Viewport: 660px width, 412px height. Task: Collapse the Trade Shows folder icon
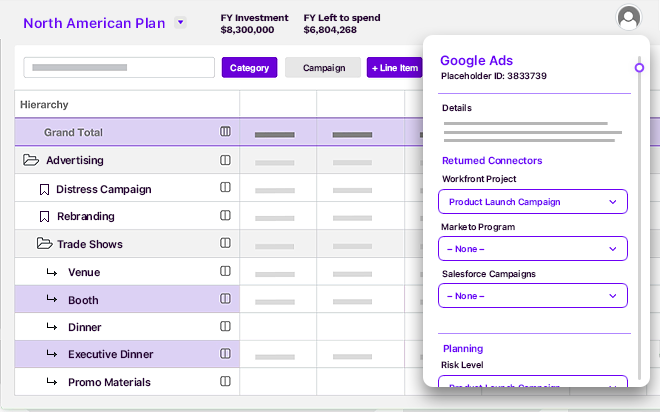pyautogui.click(x=44, y=243)
